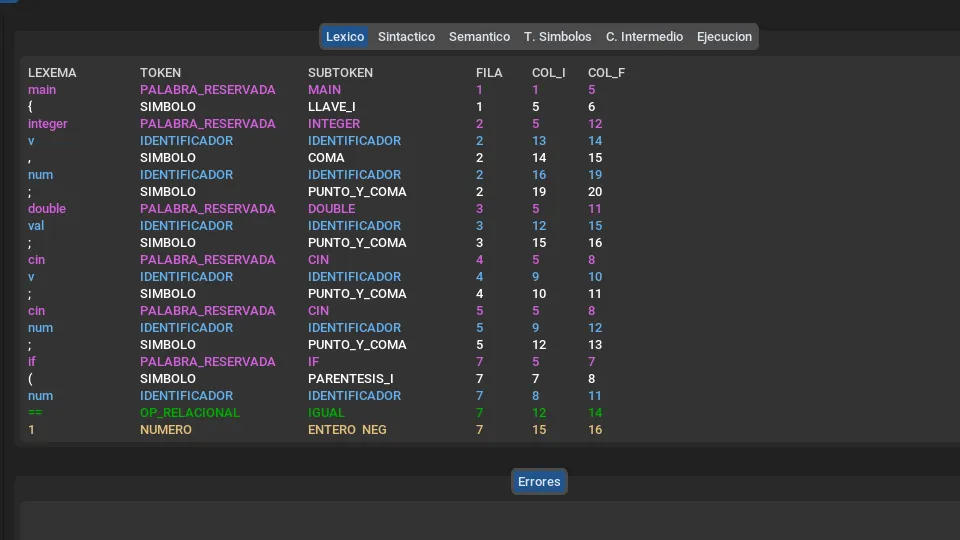The width and height of the screenshot is (960, 540).
Task: Click the SIMBOLO token in COMA row
Action: click(168, 158)
